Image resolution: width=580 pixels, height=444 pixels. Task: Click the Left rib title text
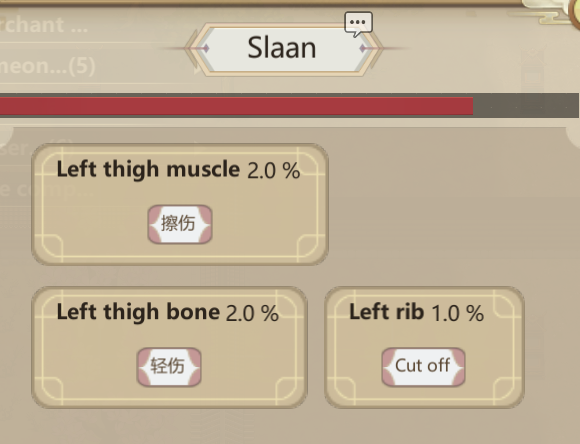pyautogui.click(x=387, y=312)
